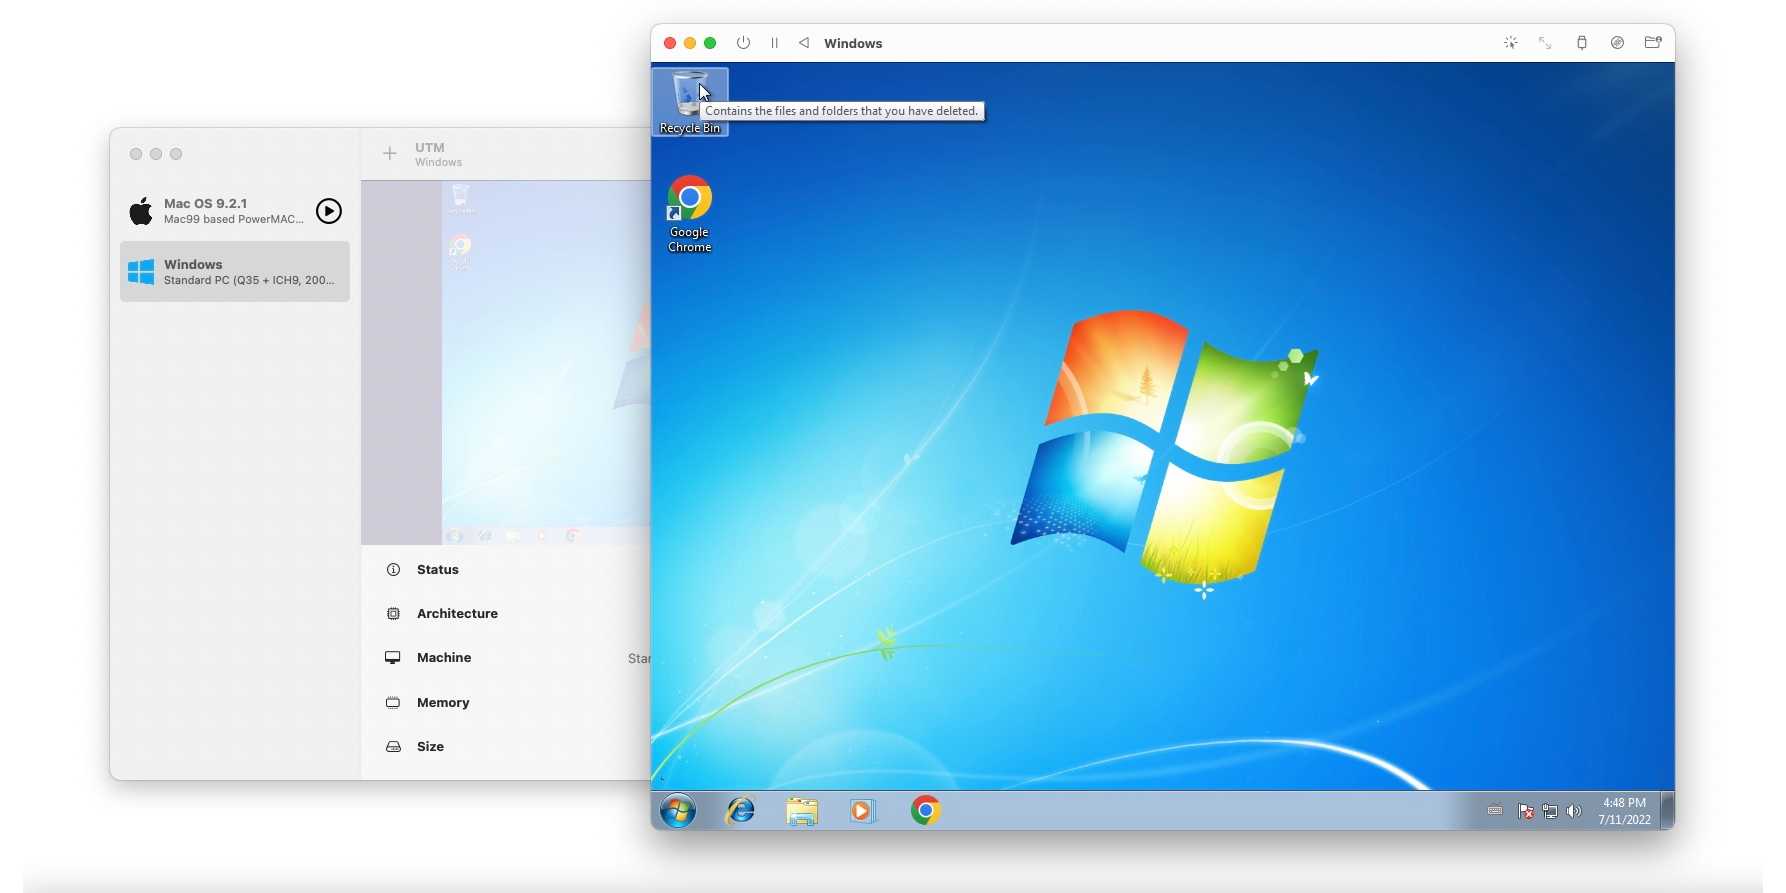Click the Architecture row in UTM details

point(506,613)
